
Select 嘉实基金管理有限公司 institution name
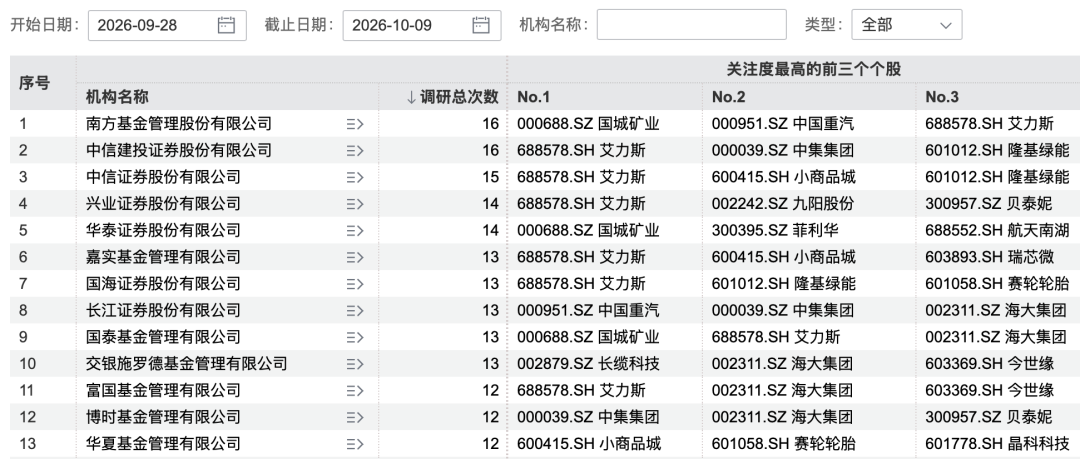163,257
